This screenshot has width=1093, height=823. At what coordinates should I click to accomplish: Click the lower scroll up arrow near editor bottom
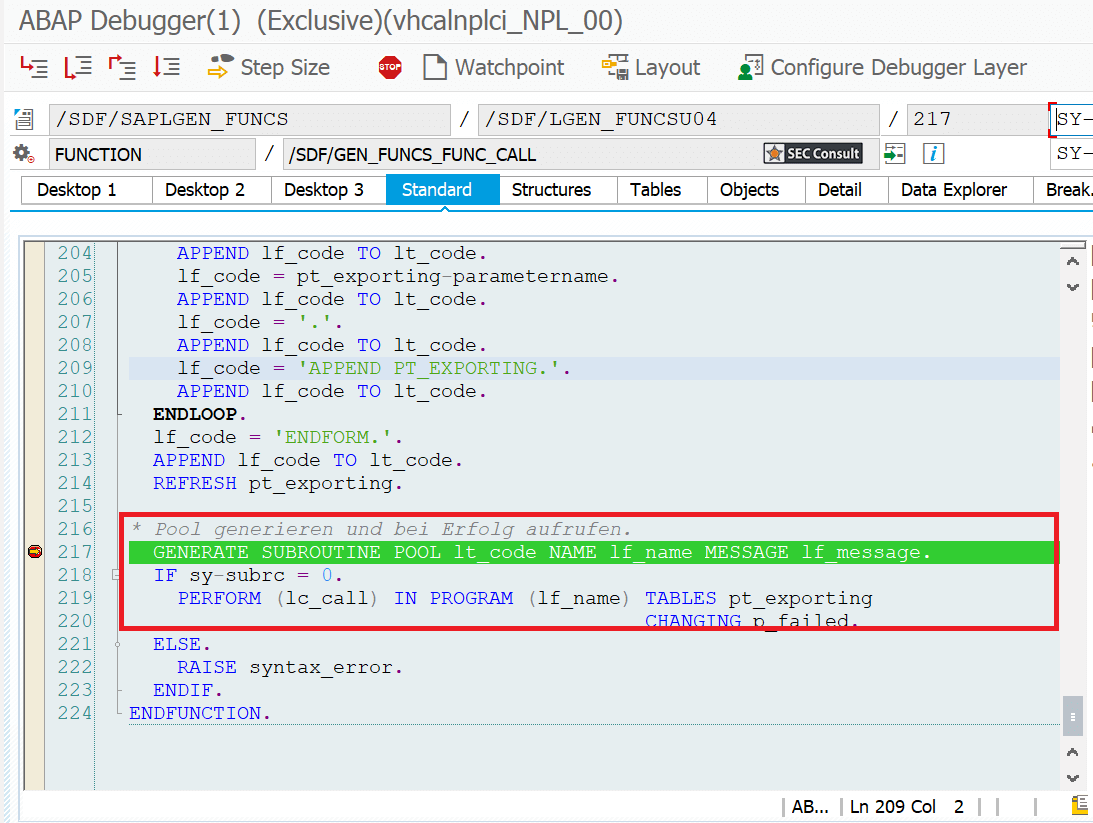[1073, 753]
